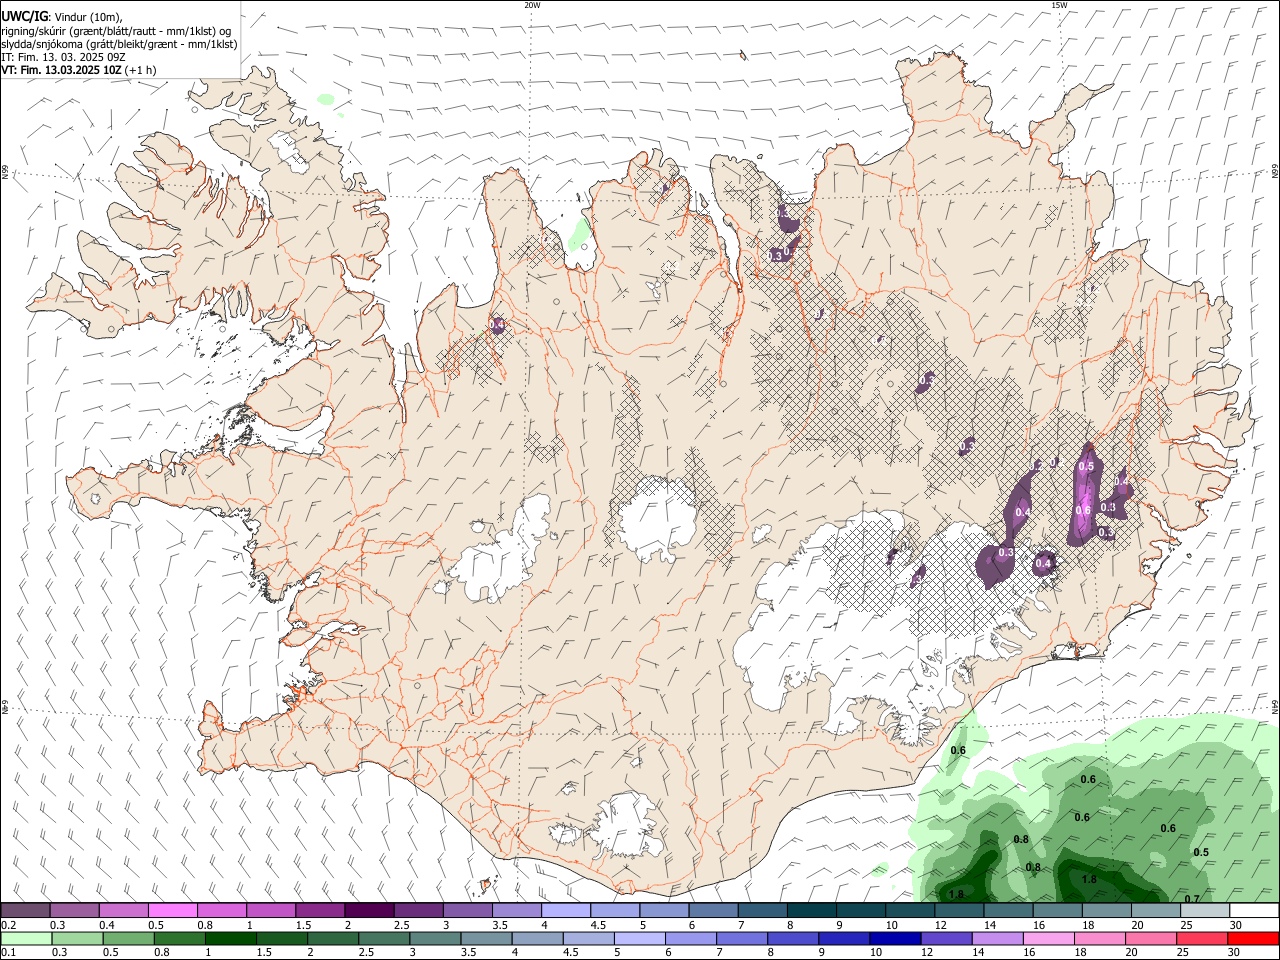Click the gray-teal swatch between 3 and 3.5 in lower legend

coord(434,938)
